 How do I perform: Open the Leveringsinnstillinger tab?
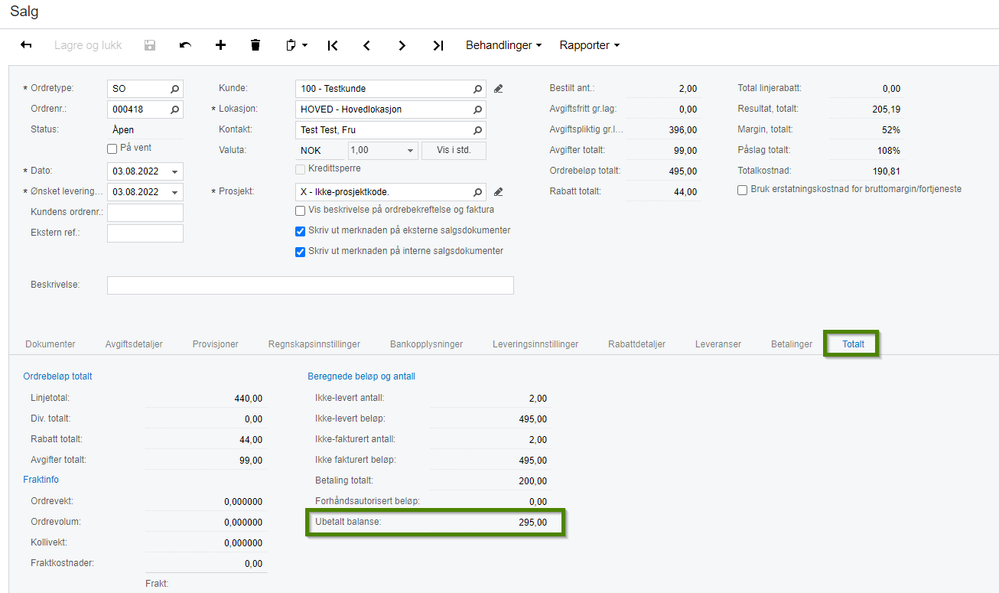(535, 344)
